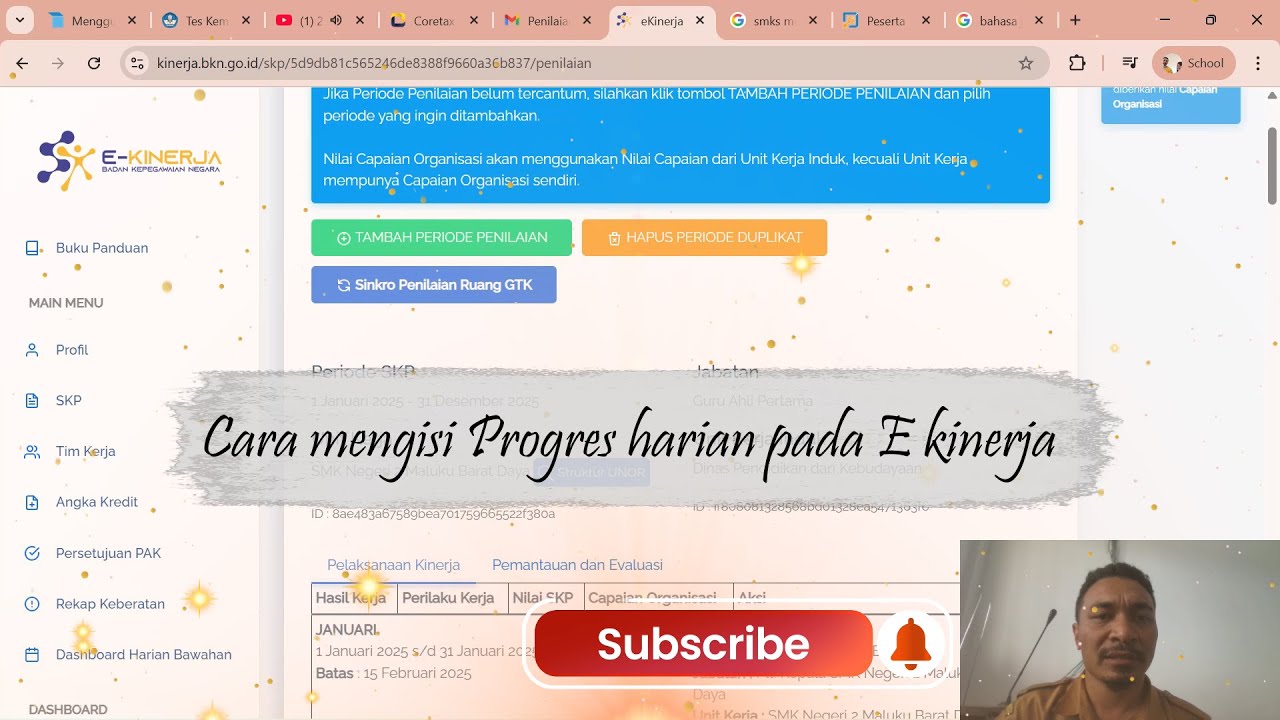Click the Tim Kerja people icon
Screen dimensions: 1280x720
point(32,452)
